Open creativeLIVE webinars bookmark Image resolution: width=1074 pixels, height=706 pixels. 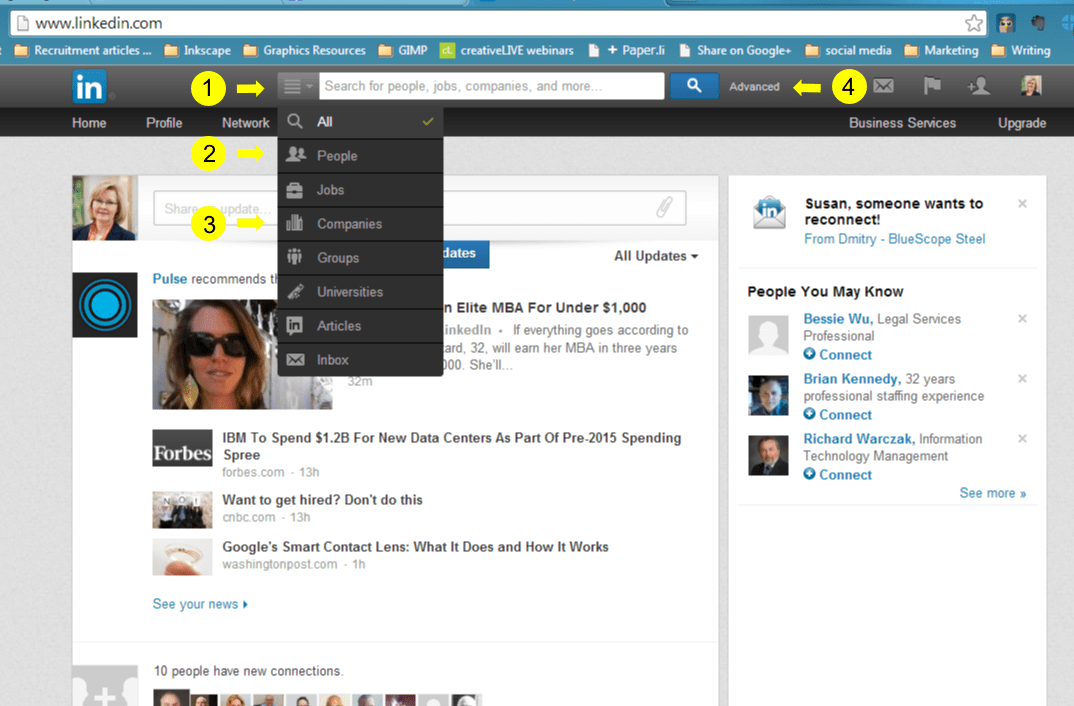(507, 51)
